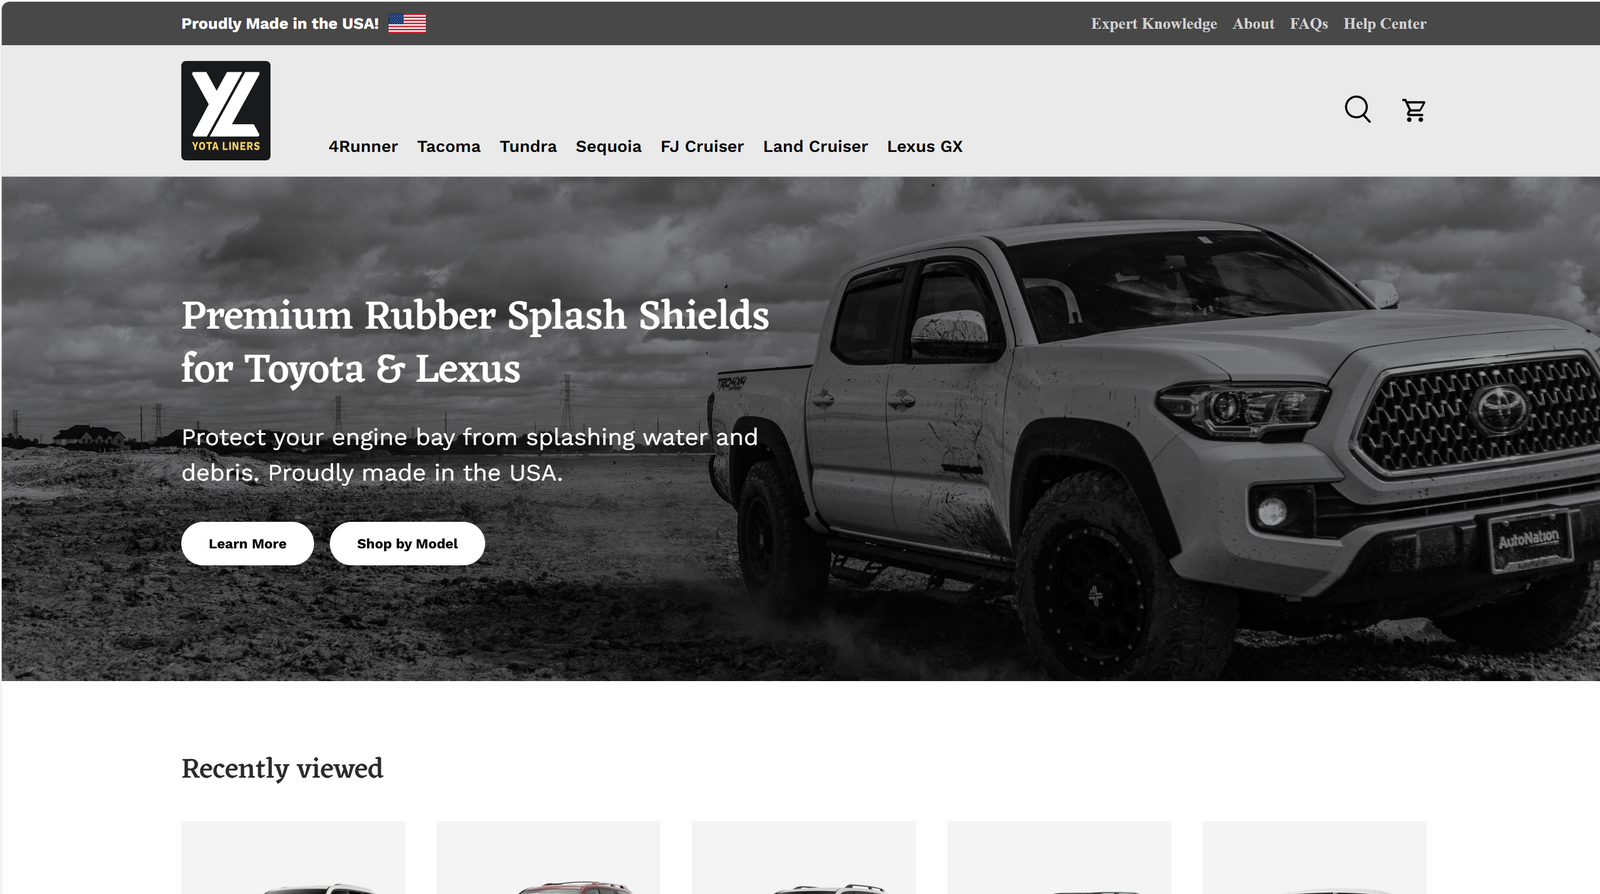
Task: Select Tundra in the navigation bar
Action: coord(528,146)
